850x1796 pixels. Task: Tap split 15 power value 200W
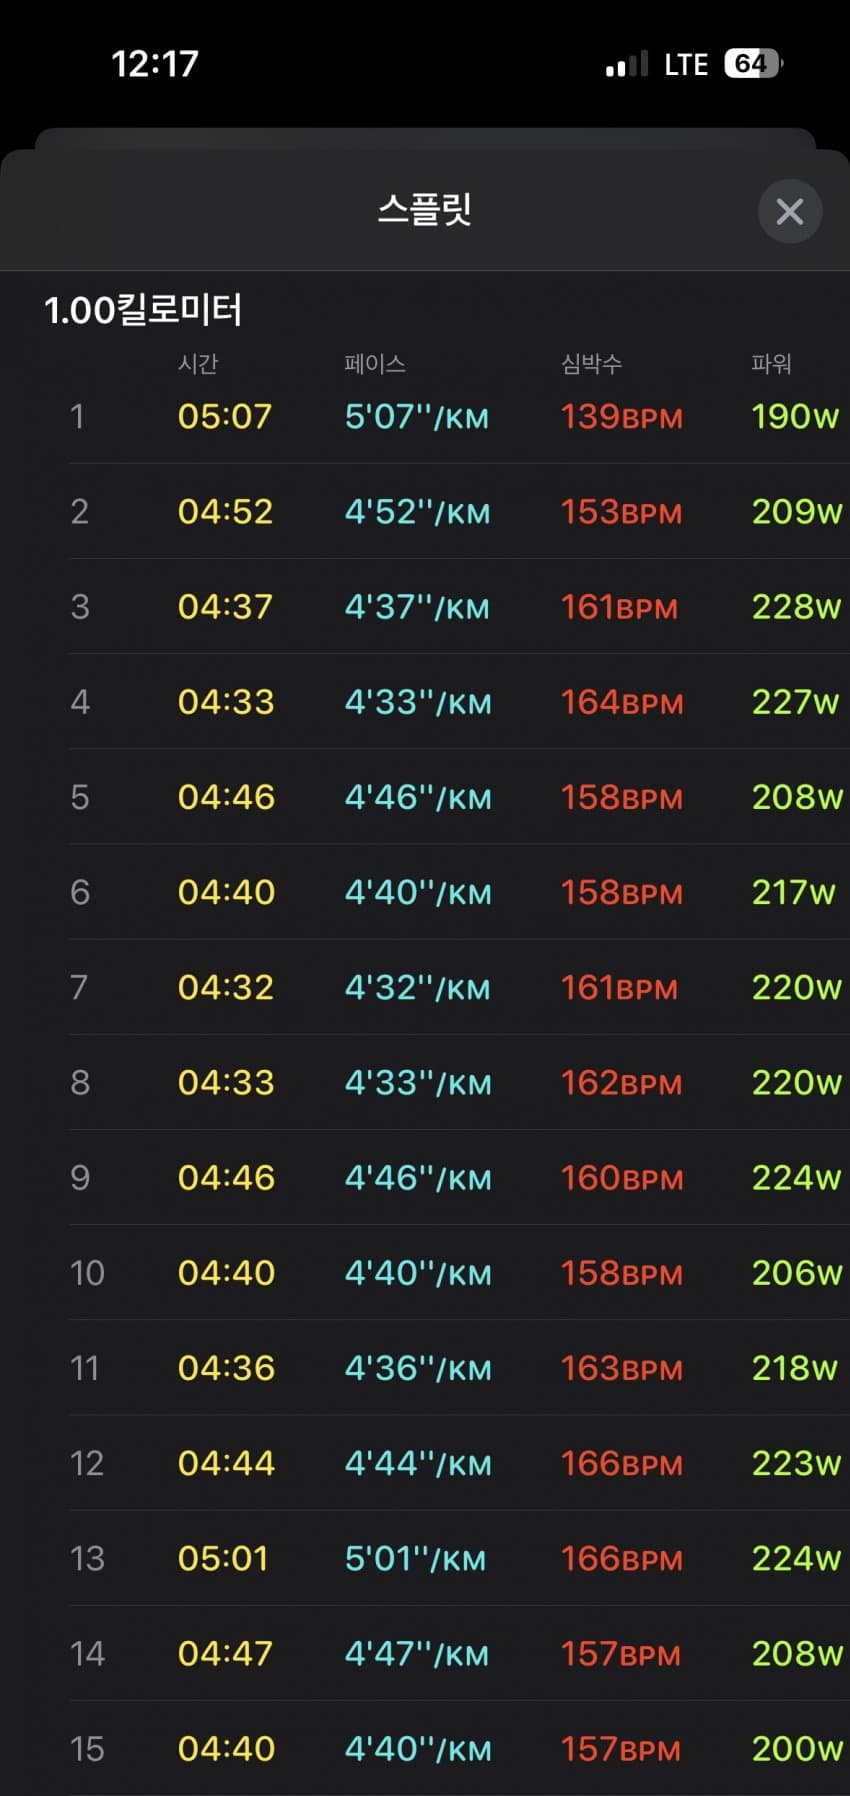pyautogui.click(x=796, y=1749)
